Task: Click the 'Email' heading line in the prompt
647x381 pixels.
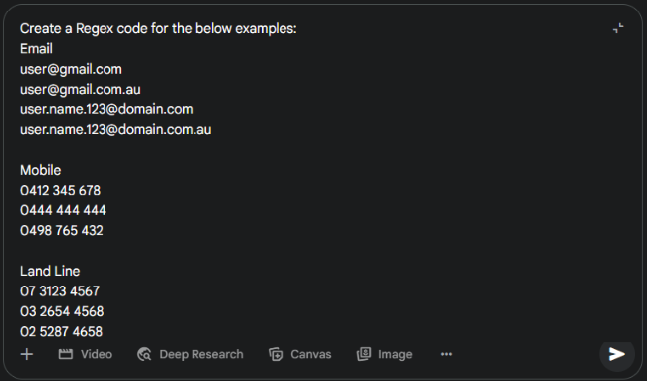Action: click(36, 49)
